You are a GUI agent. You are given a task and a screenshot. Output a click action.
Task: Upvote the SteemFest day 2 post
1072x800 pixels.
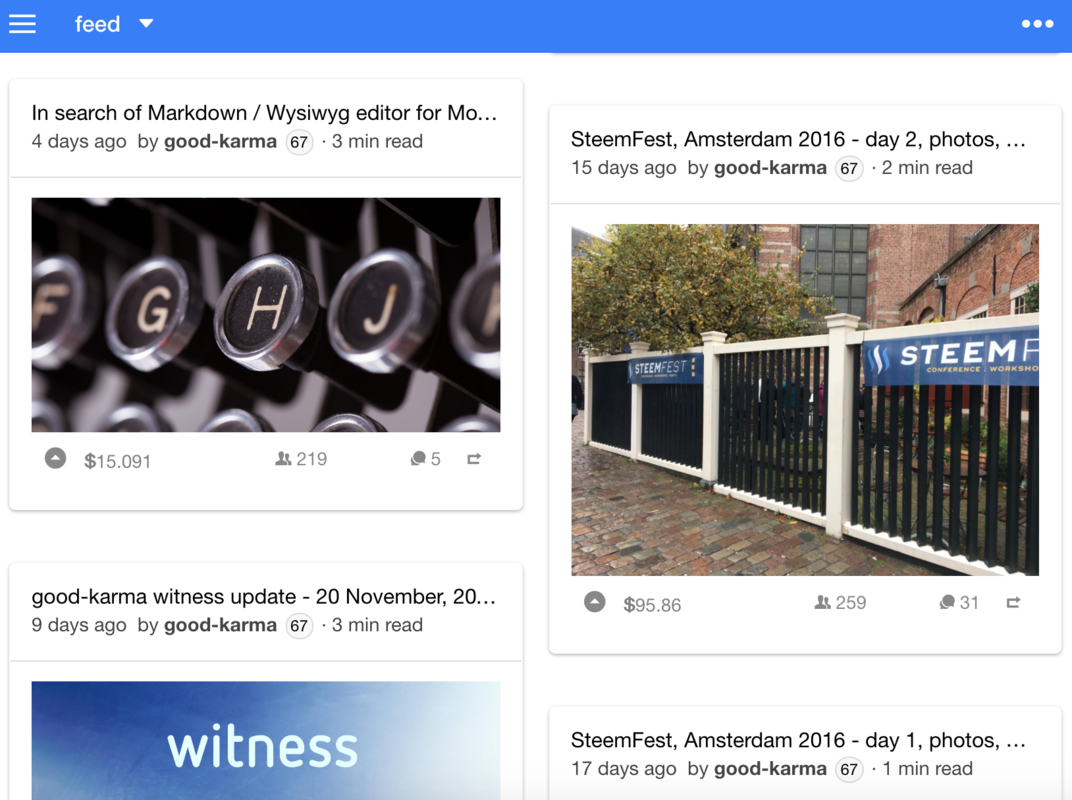tap(595, 602)
